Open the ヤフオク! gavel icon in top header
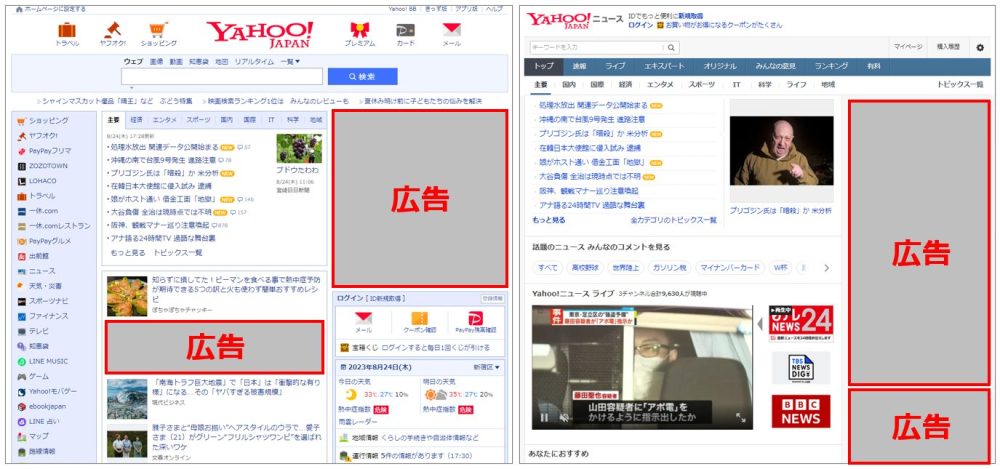1000x469 pixels. 112,30
